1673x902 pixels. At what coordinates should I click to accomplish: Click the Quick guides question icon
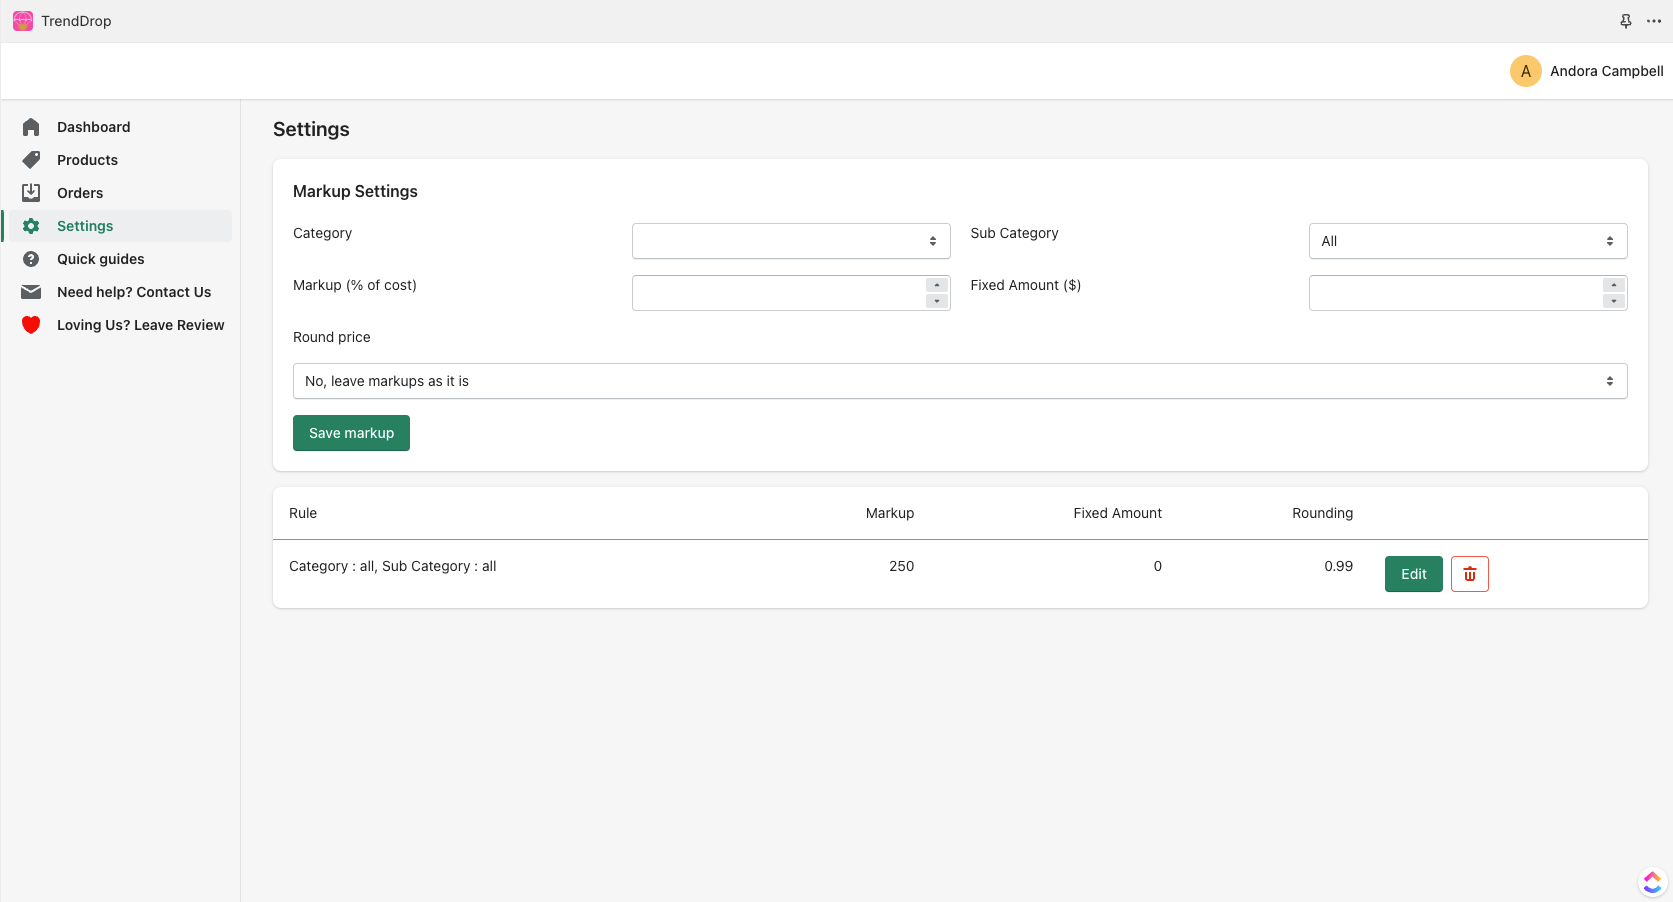pyautogui.click(x=31, y=259)
